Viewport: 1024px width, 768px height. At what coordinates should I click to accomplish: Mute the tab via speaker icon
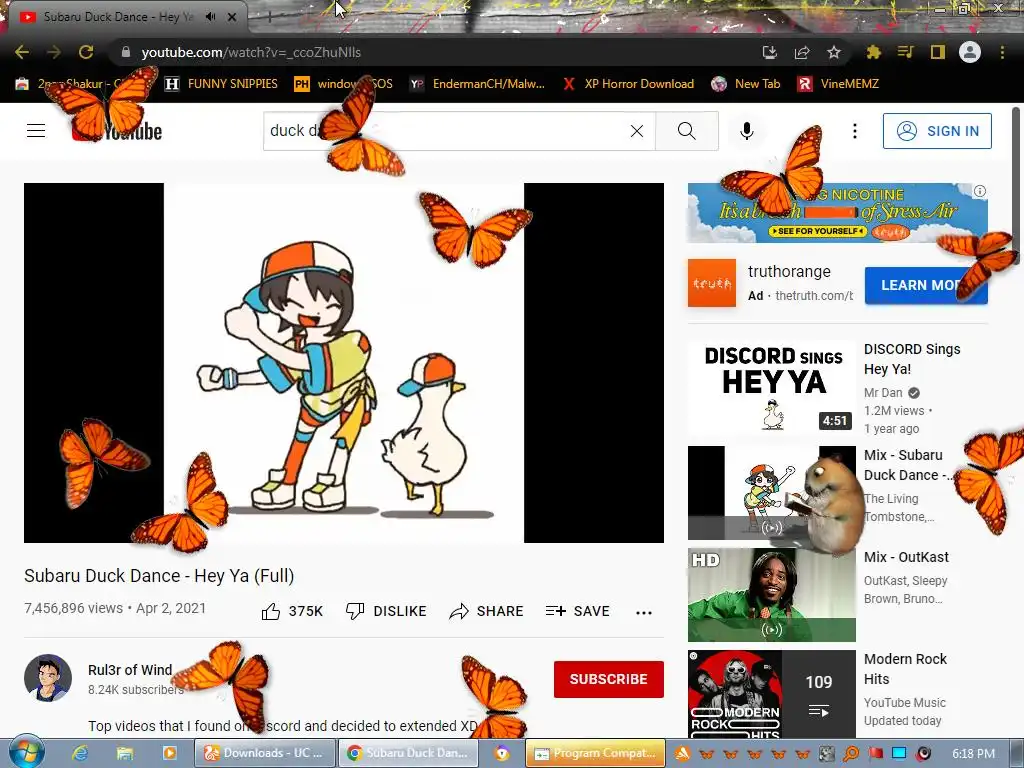(210, 17)
